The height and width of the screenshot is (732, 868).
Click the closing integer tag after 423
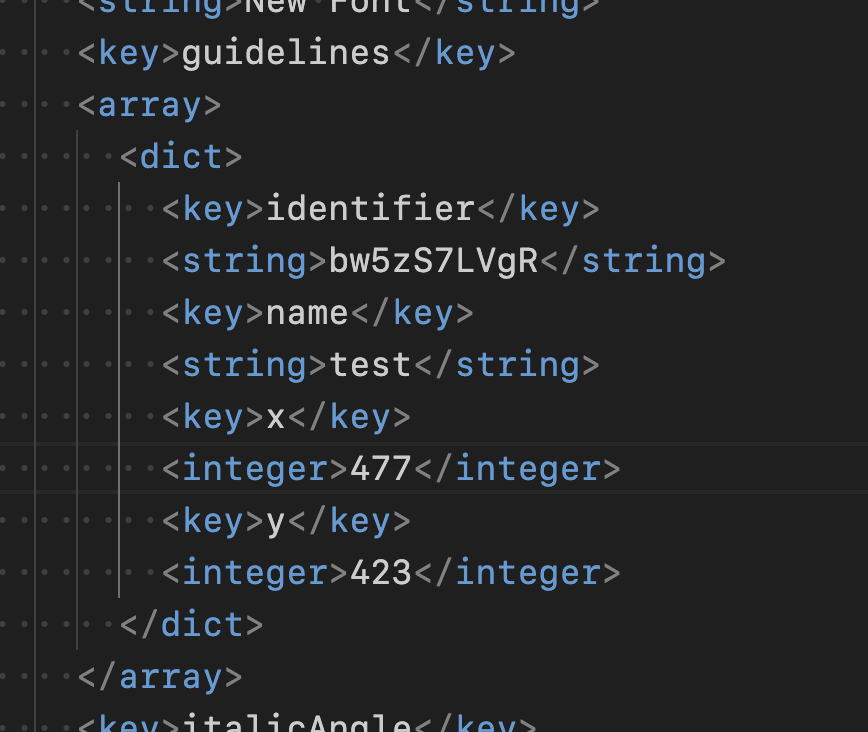[517, 573]
